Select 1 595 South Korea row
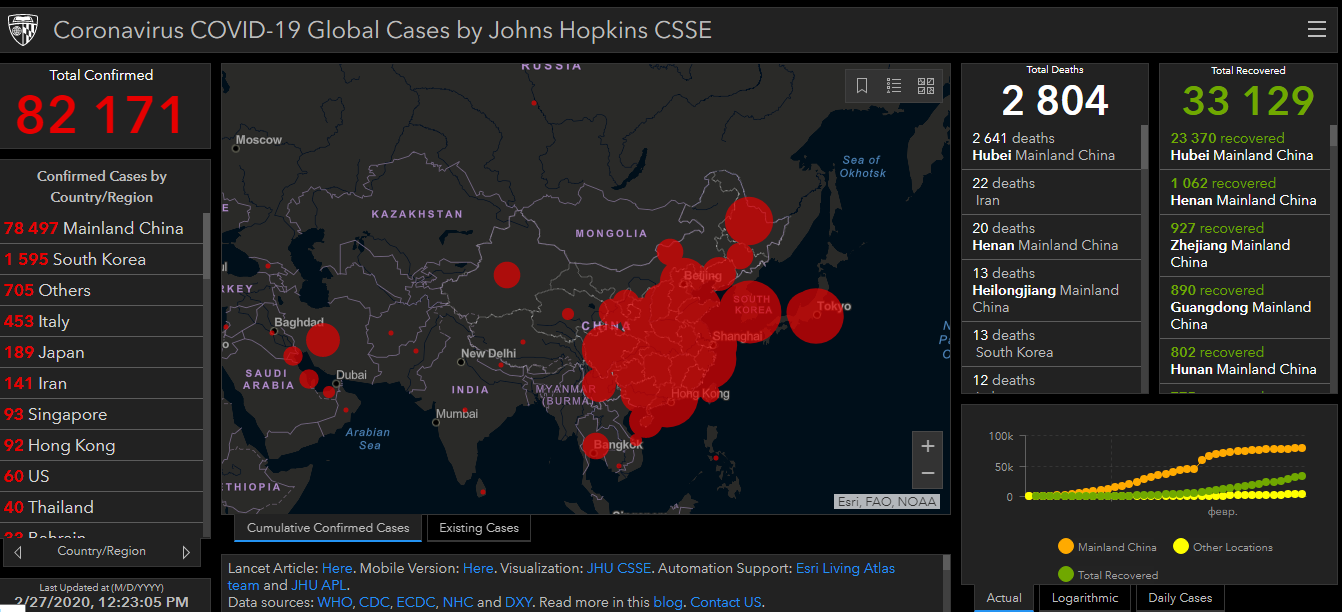The image size is (1342, 612). (101, 259)
